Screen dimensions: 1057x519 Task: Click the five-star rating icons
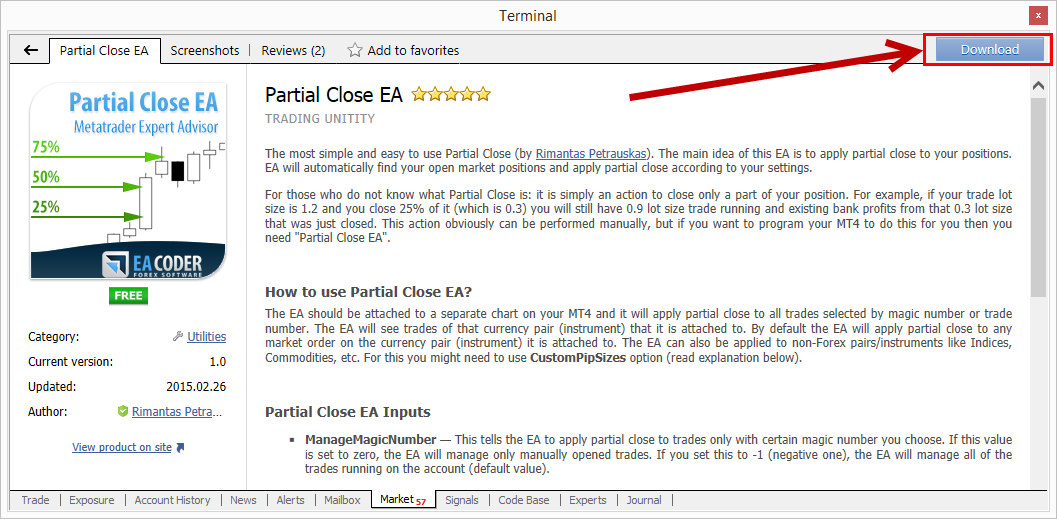point(452,94)
